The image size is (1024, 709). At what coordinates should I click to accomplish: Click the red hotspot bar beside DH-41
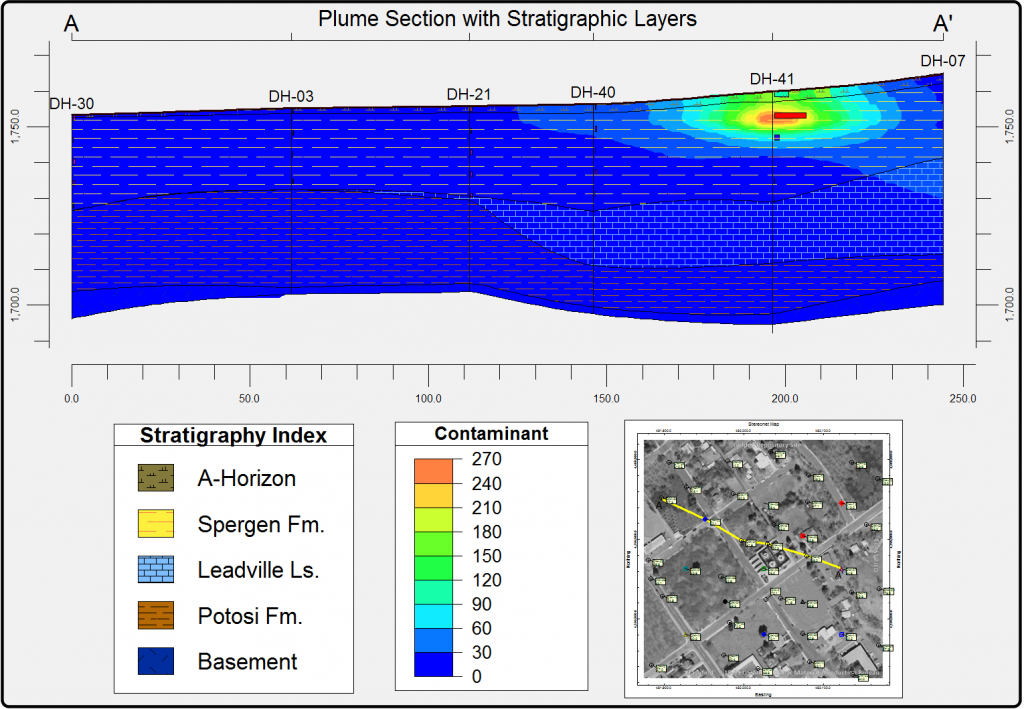[x=790, y=116]
